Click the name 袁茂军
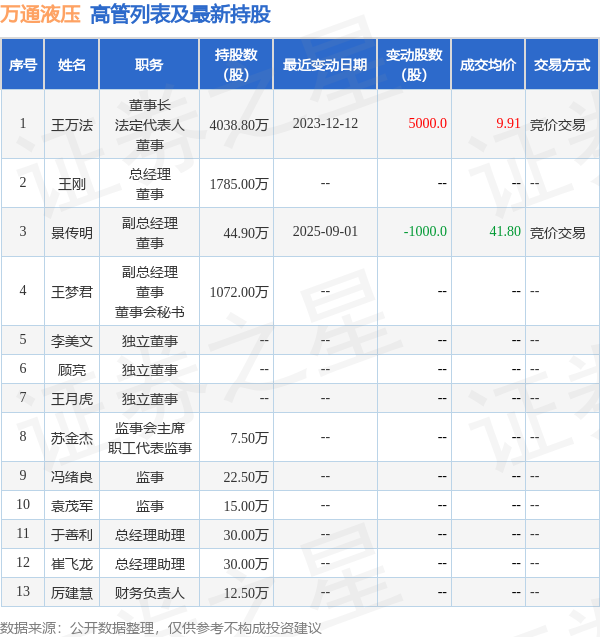The height and width of the screenshot is (637, 600). click(72, 506)
